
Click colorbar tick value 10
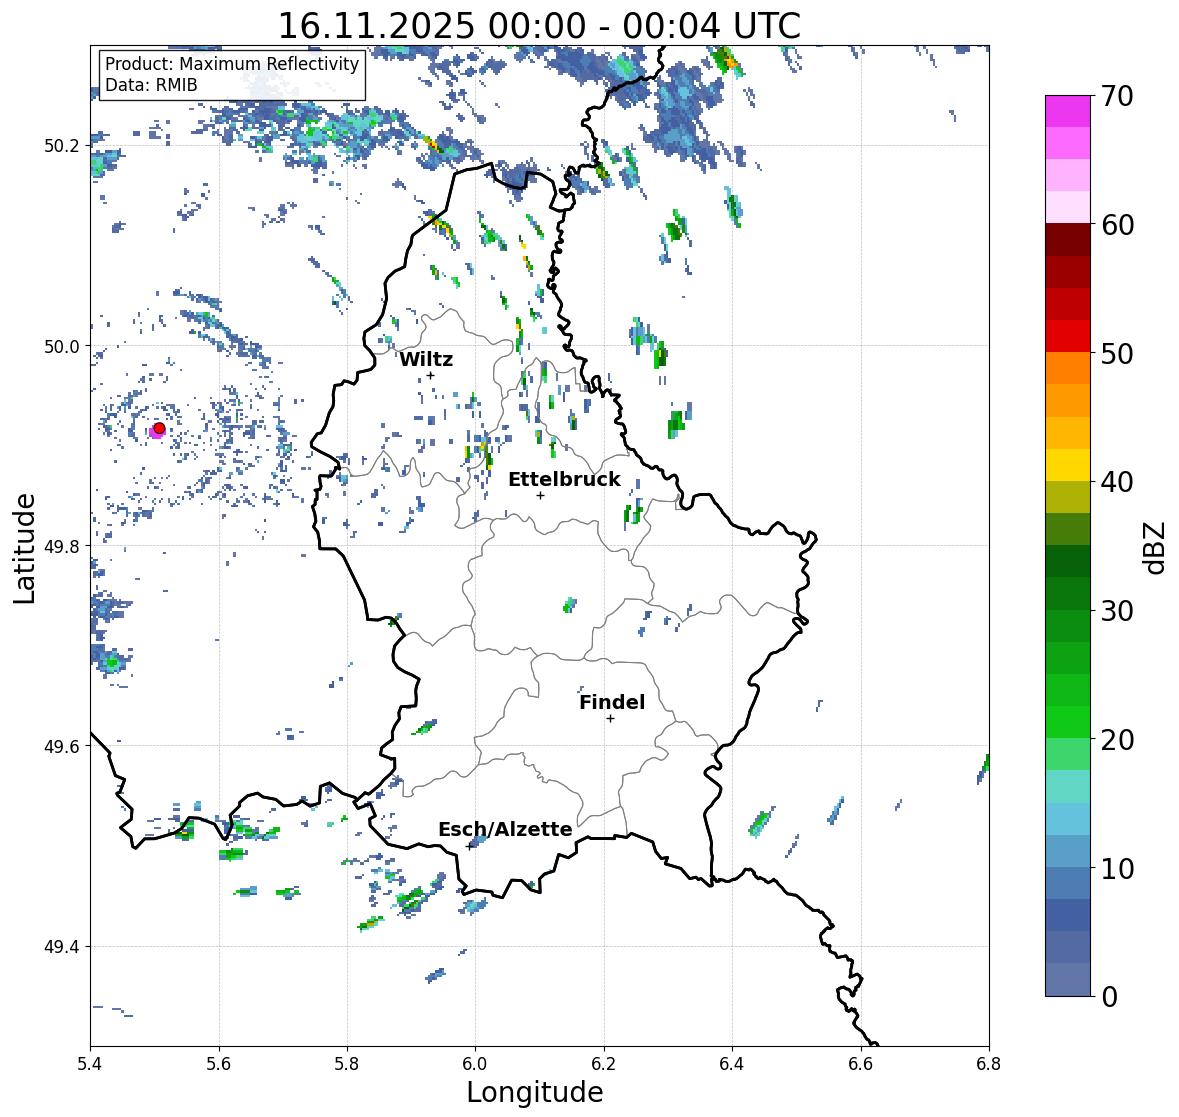pos(1117,868)
